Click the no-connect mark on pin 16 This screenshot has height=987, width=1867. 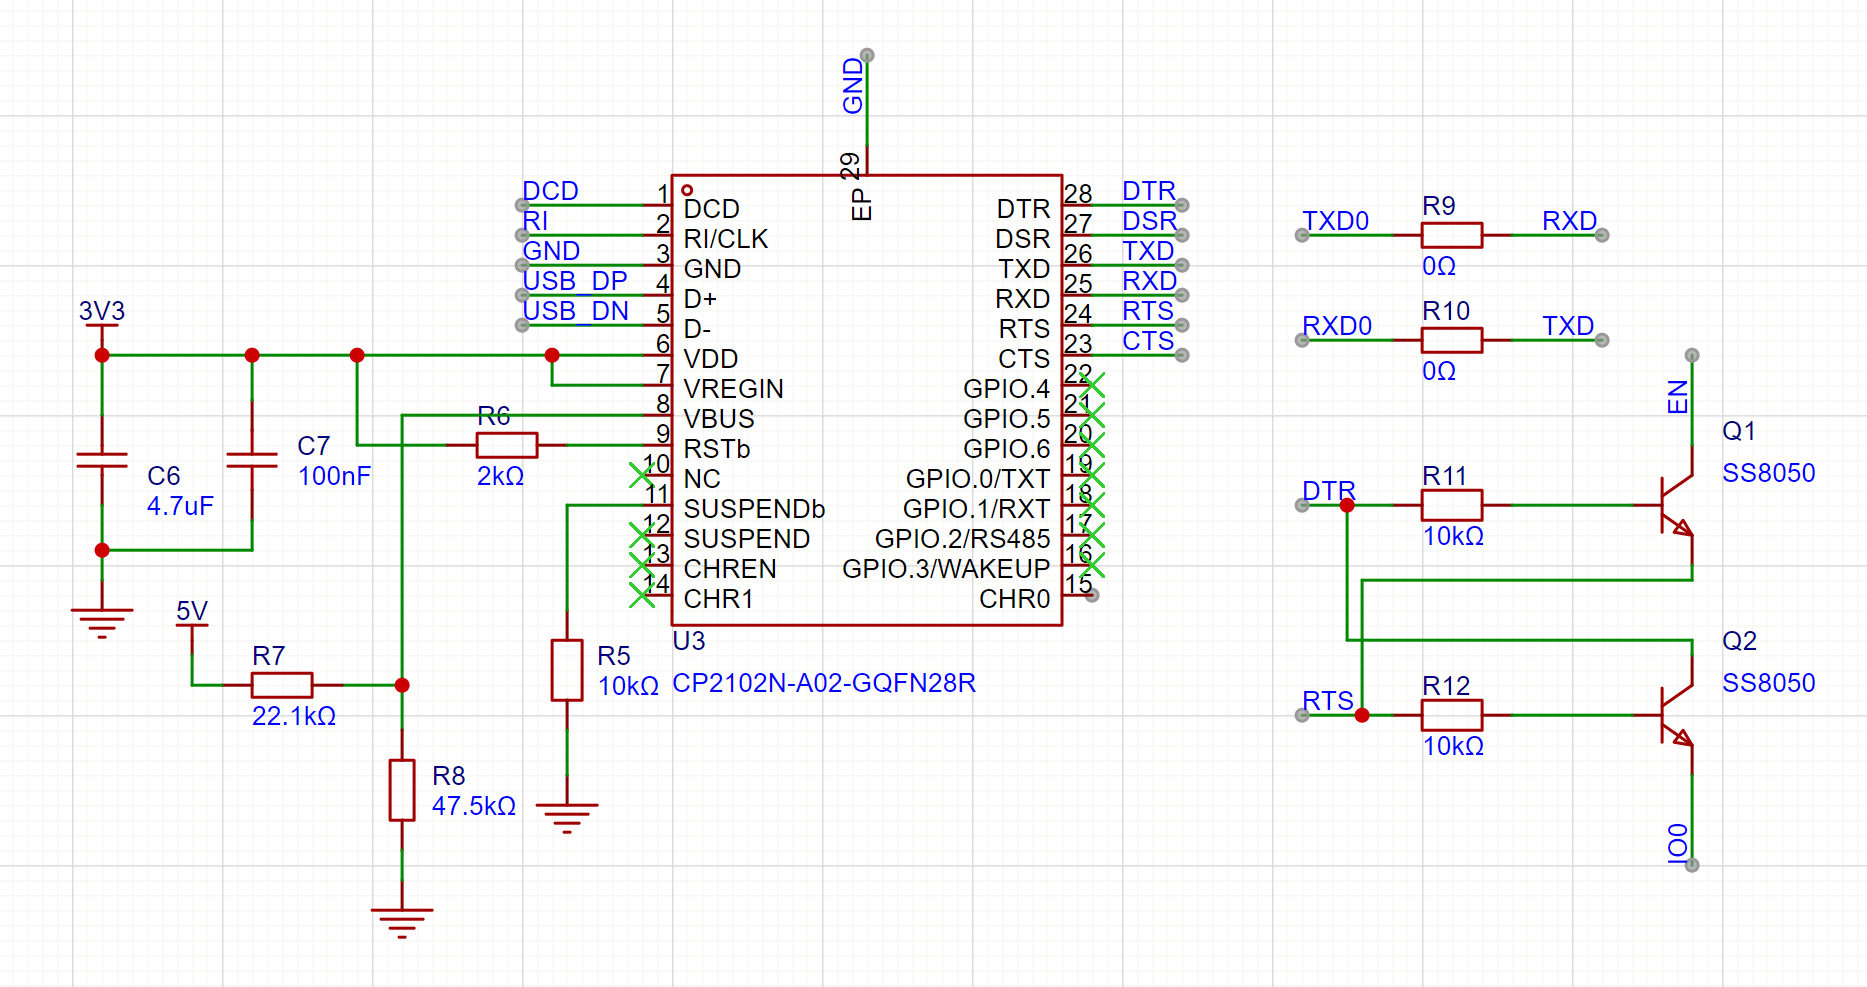[x=1092, y=565]
